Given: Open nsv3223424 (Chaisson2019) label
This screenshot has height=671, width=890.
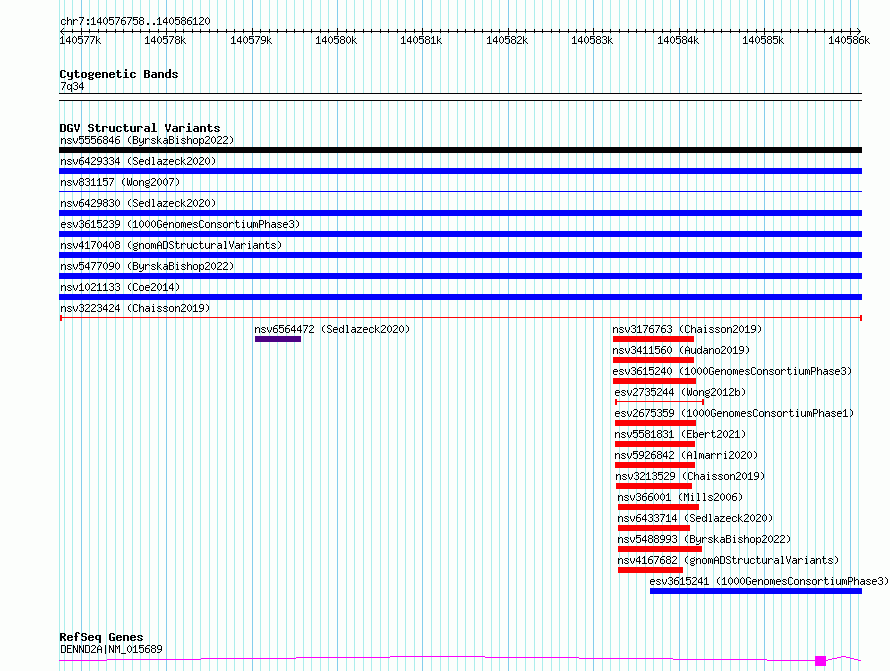Looking at the screenshot, I should [135, 308].
